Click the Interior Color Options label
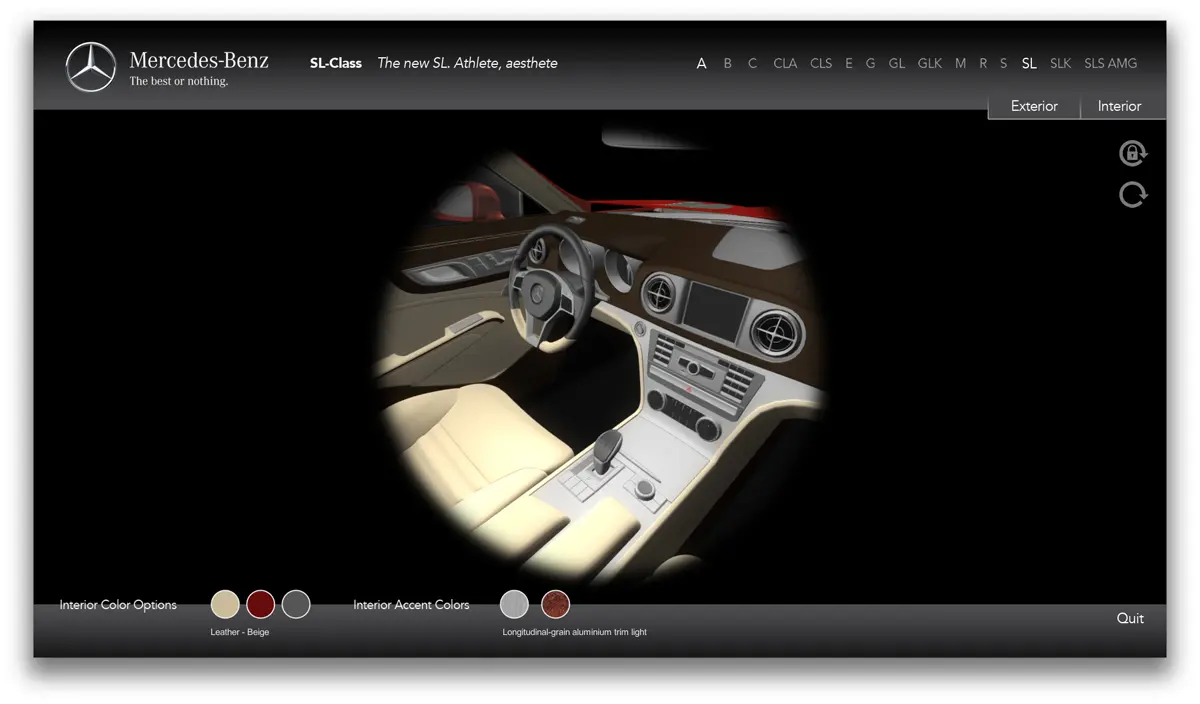The image size is (1200, 704). pos(118,605)
